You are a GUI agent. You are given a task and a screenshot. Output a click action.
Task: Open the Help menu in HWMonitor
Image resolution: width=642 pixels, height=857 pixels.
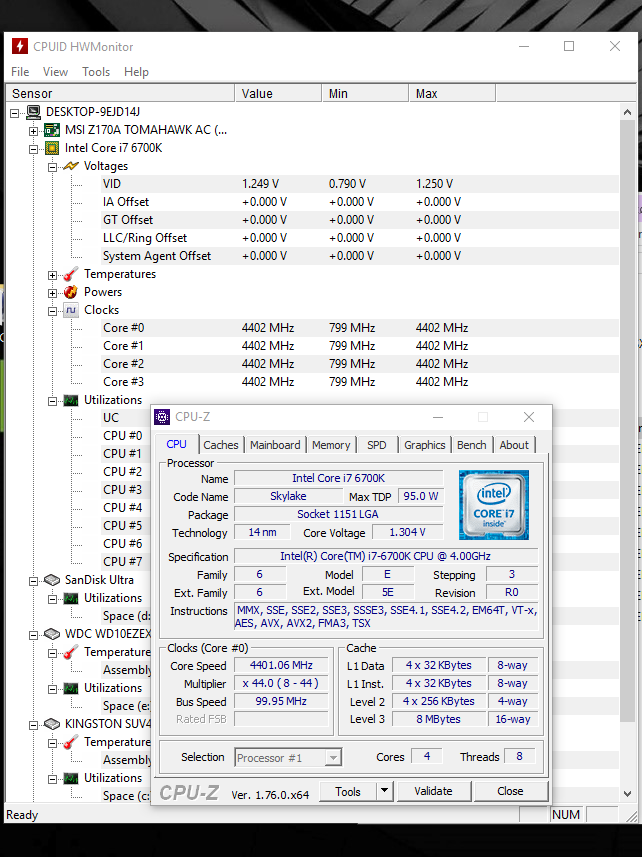pos(136,72)
